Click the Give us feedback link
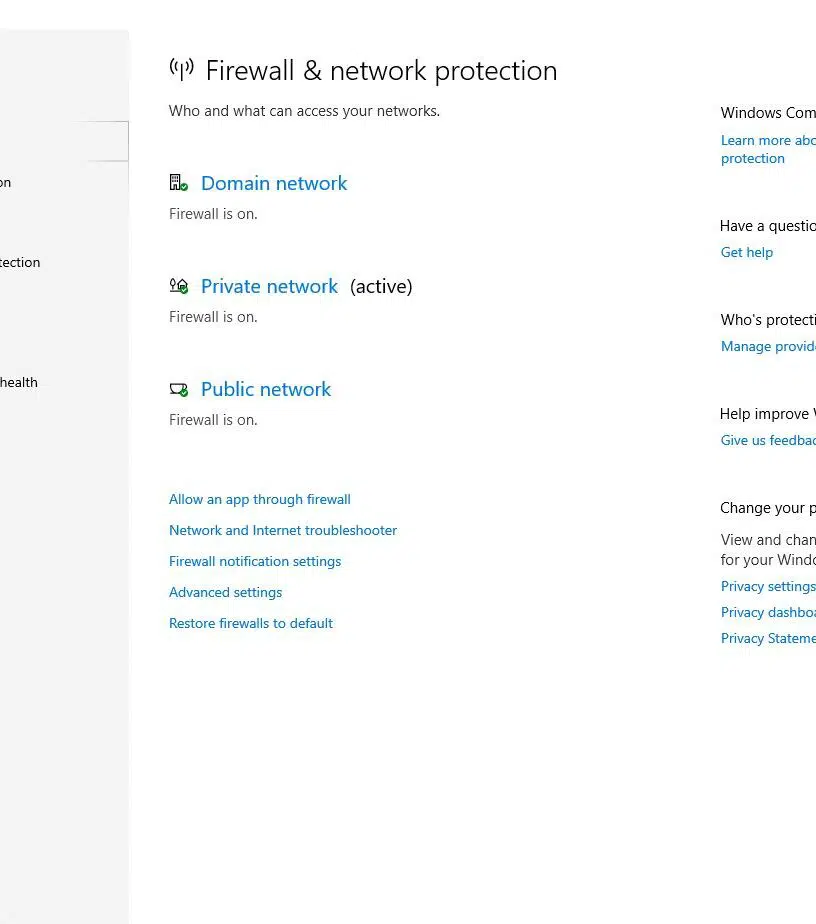This screenshot has height=924, width=816. tap(768, 440)
